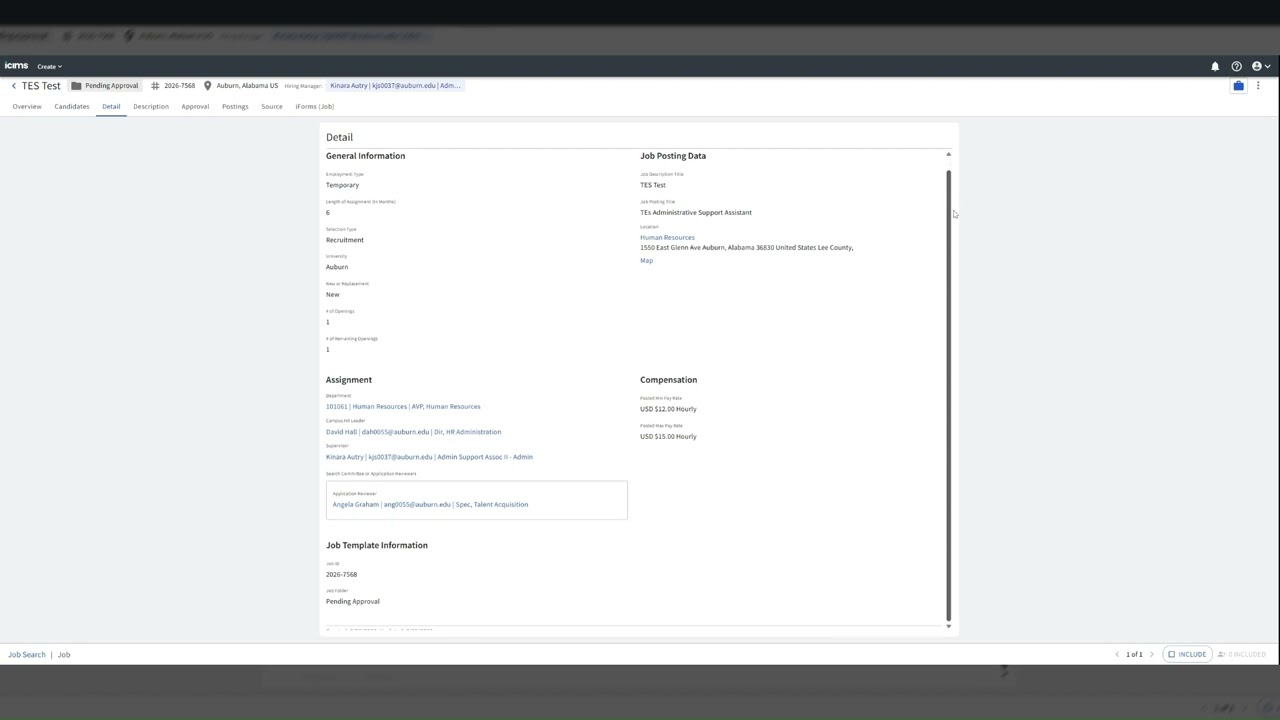Image resolution: width=1280 pixels, height=720 pixels.
Task: Select the text 'TEs Administrative Support Assistant'
Action: 696,213
